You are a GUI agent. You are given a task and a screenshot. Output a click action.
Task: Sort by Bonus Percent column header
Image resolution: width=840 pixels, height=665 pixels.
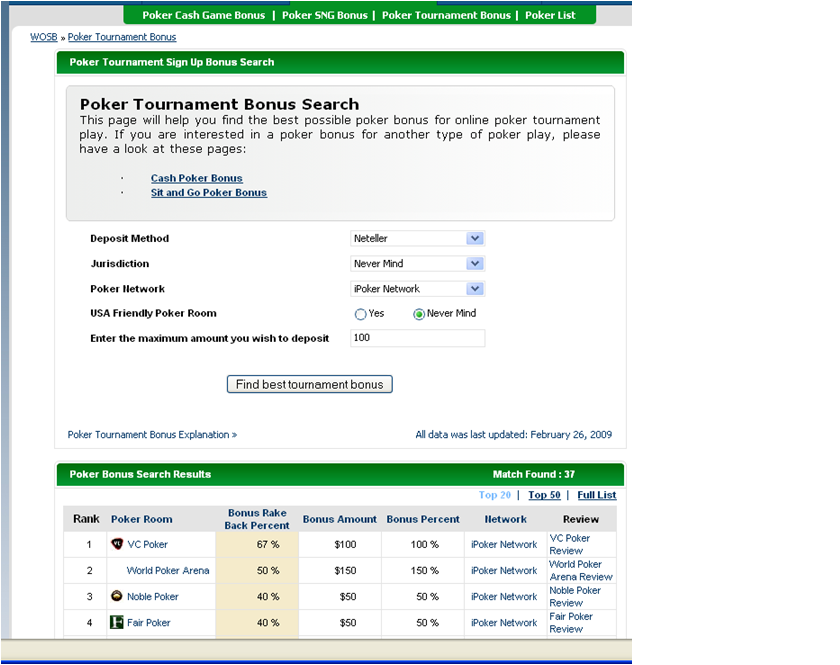tap(423, 519)
